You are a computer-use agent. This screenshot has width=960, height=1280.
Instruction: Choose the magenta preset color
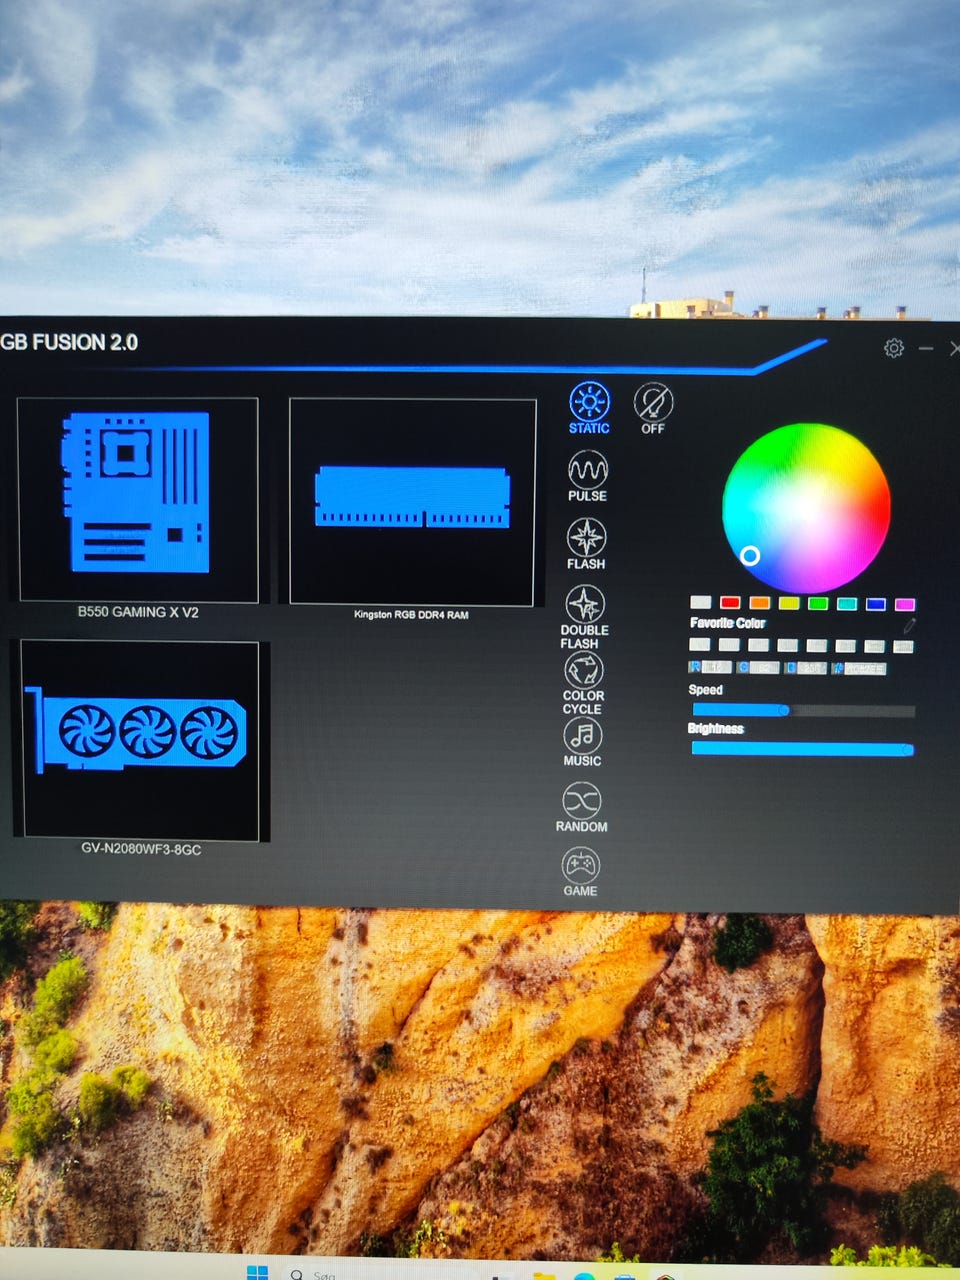pos(905,605)
